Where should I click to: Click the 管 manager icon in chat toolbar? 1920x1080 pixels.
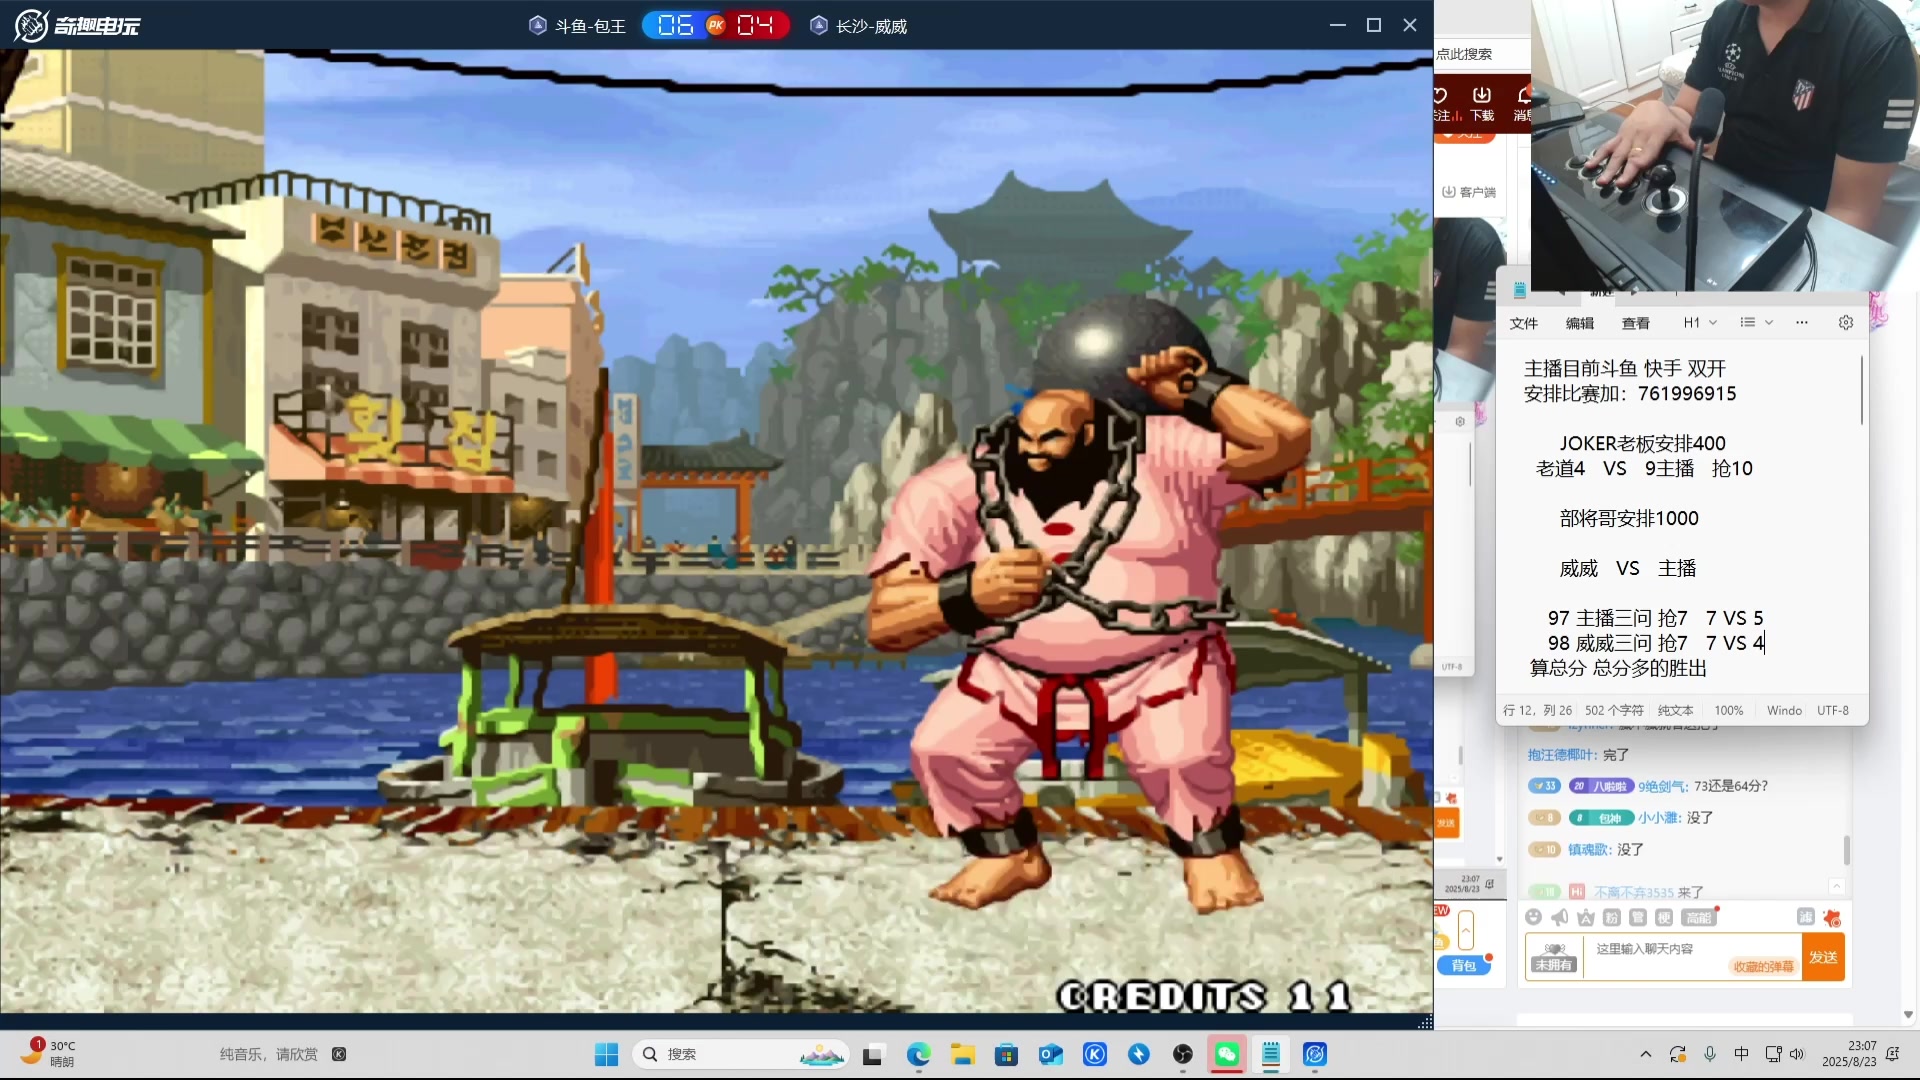point(1637,917)
